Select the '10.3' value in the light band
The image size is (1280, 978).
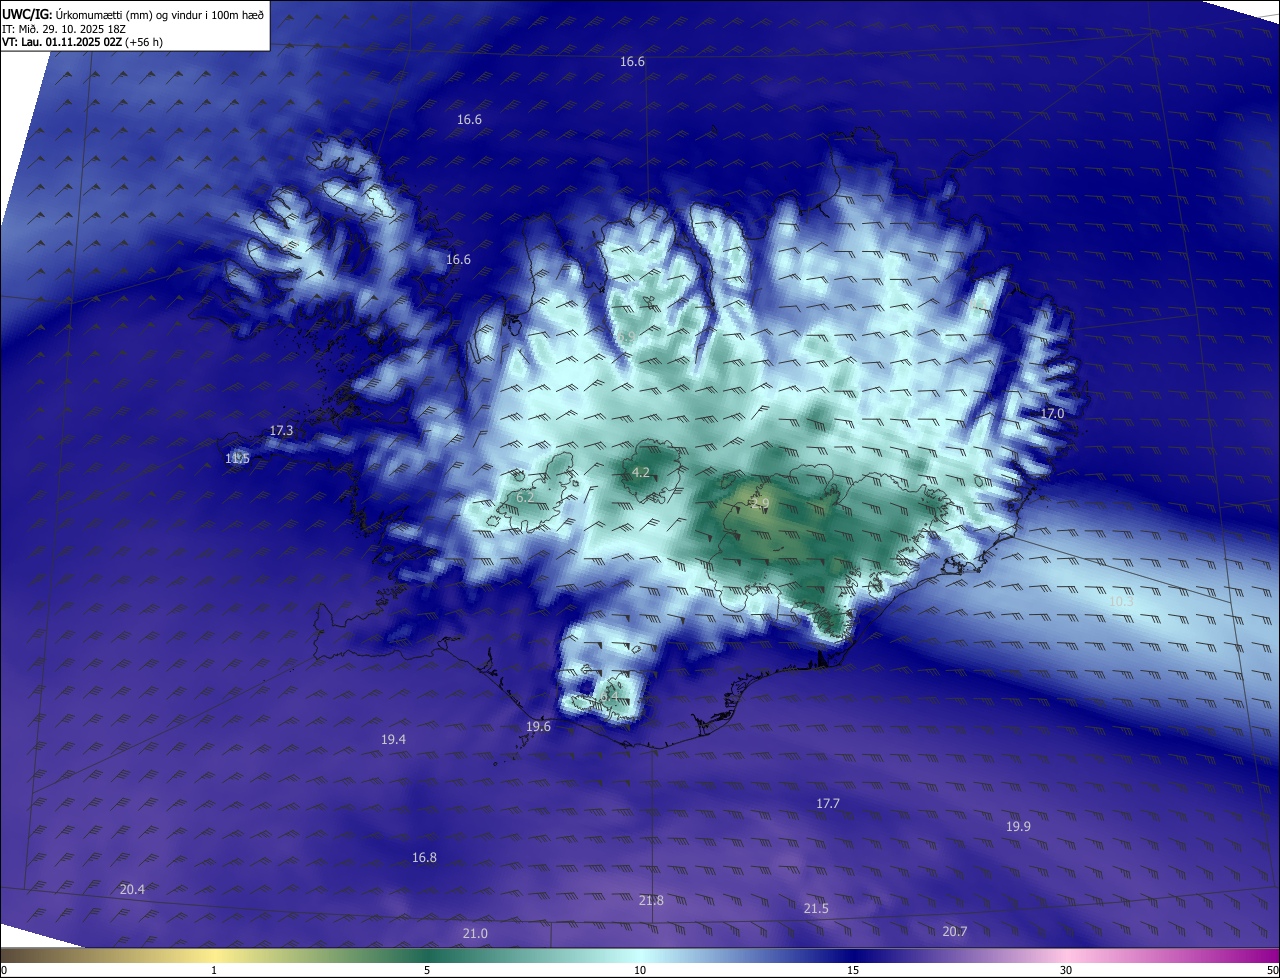[x=1122, y=602]
